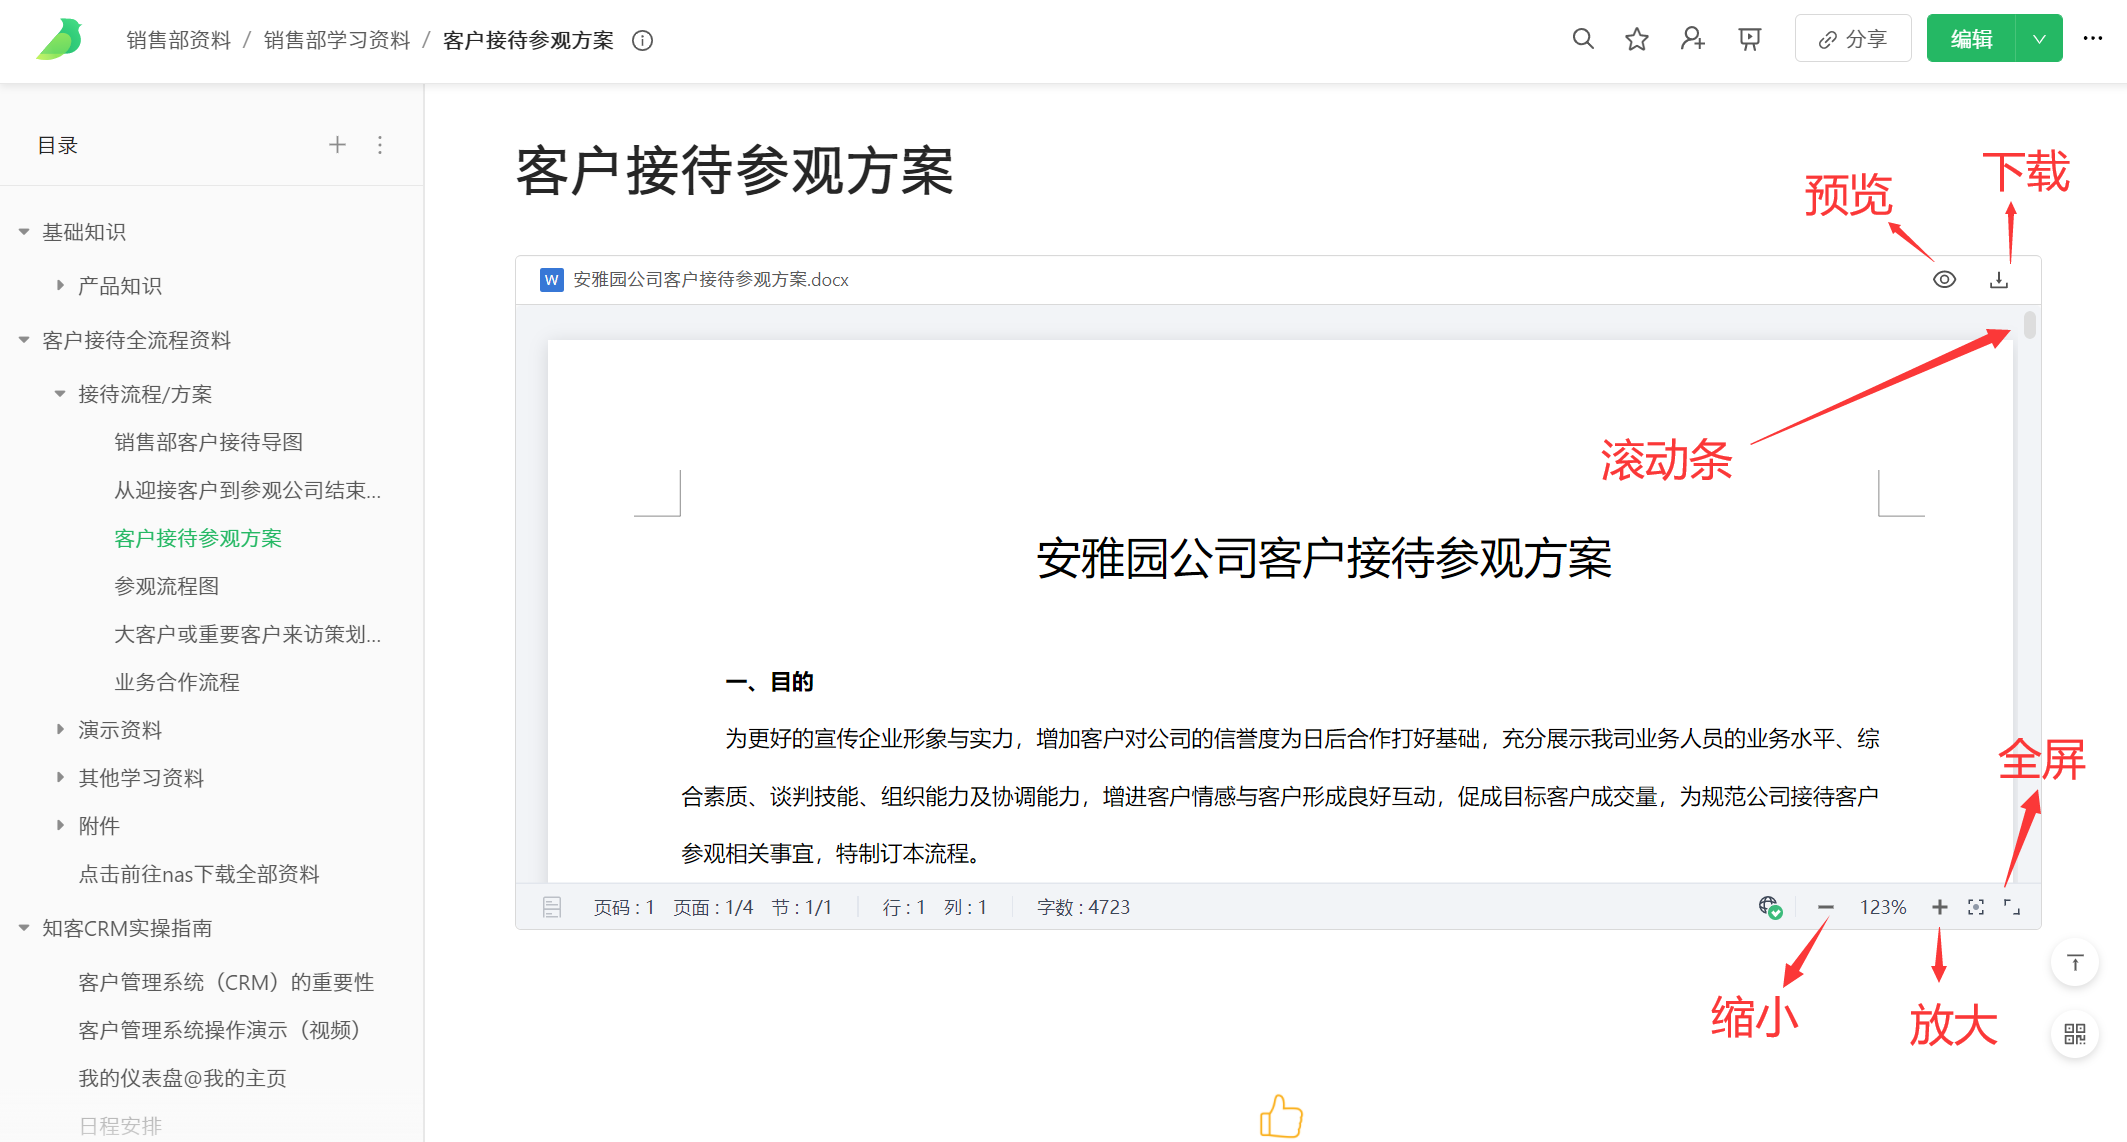Image resolution: width=2127 pixels, height=1142 pixels.
Task: Toggle favorite star for this page
Action: (1636, 38)
